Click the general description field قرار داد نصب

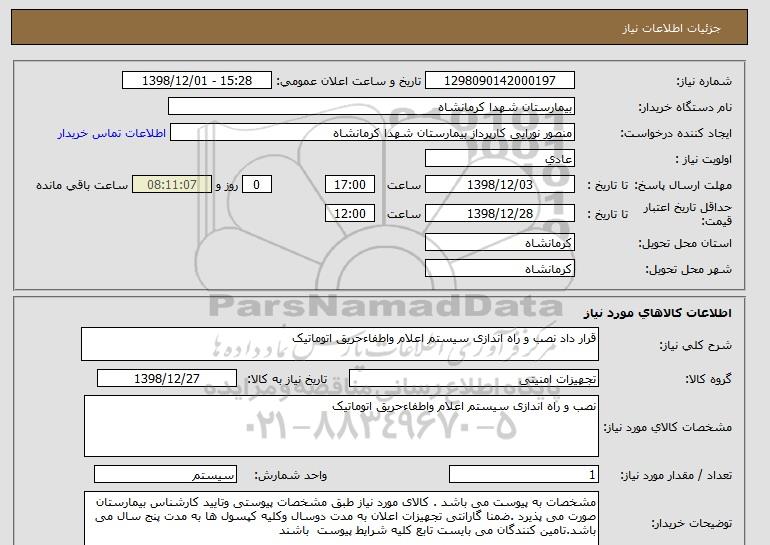[340, 344]
